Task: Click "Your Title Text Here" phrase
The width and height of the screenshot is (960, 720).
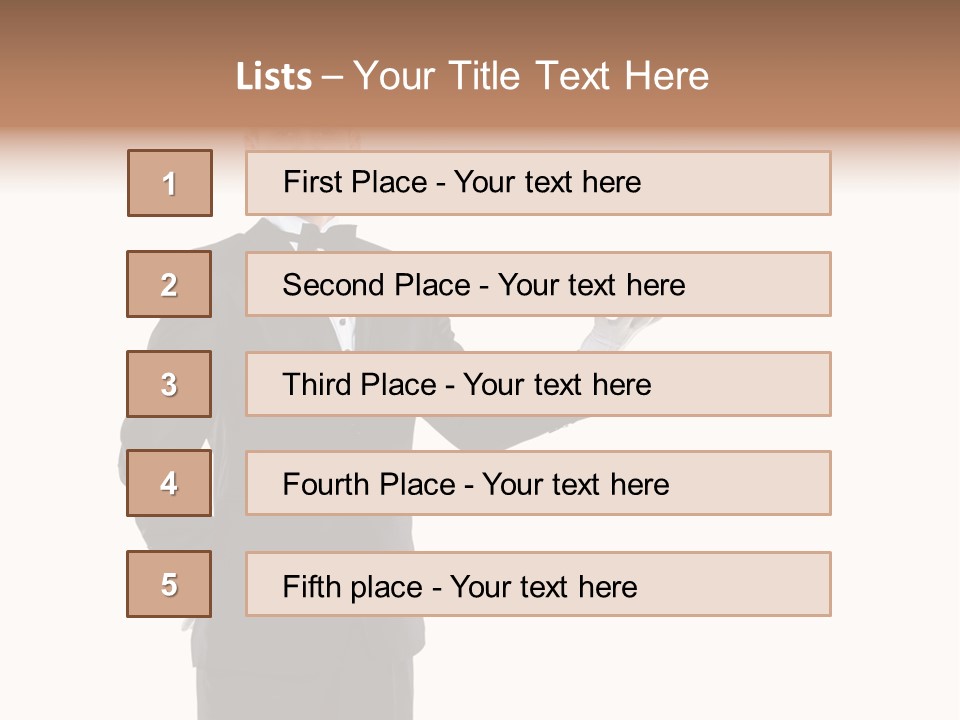Action: 531,76
